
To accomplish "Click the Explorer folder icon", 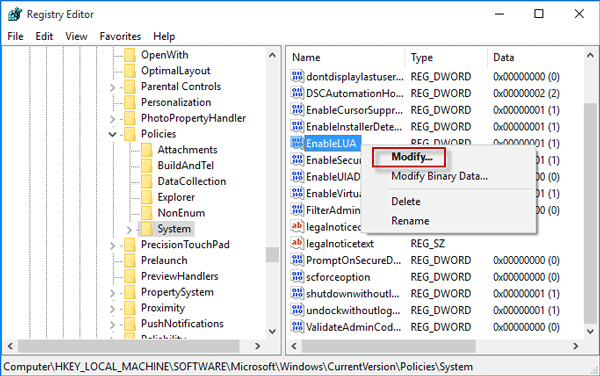I will pyautogui.click(x=147, y=197).
